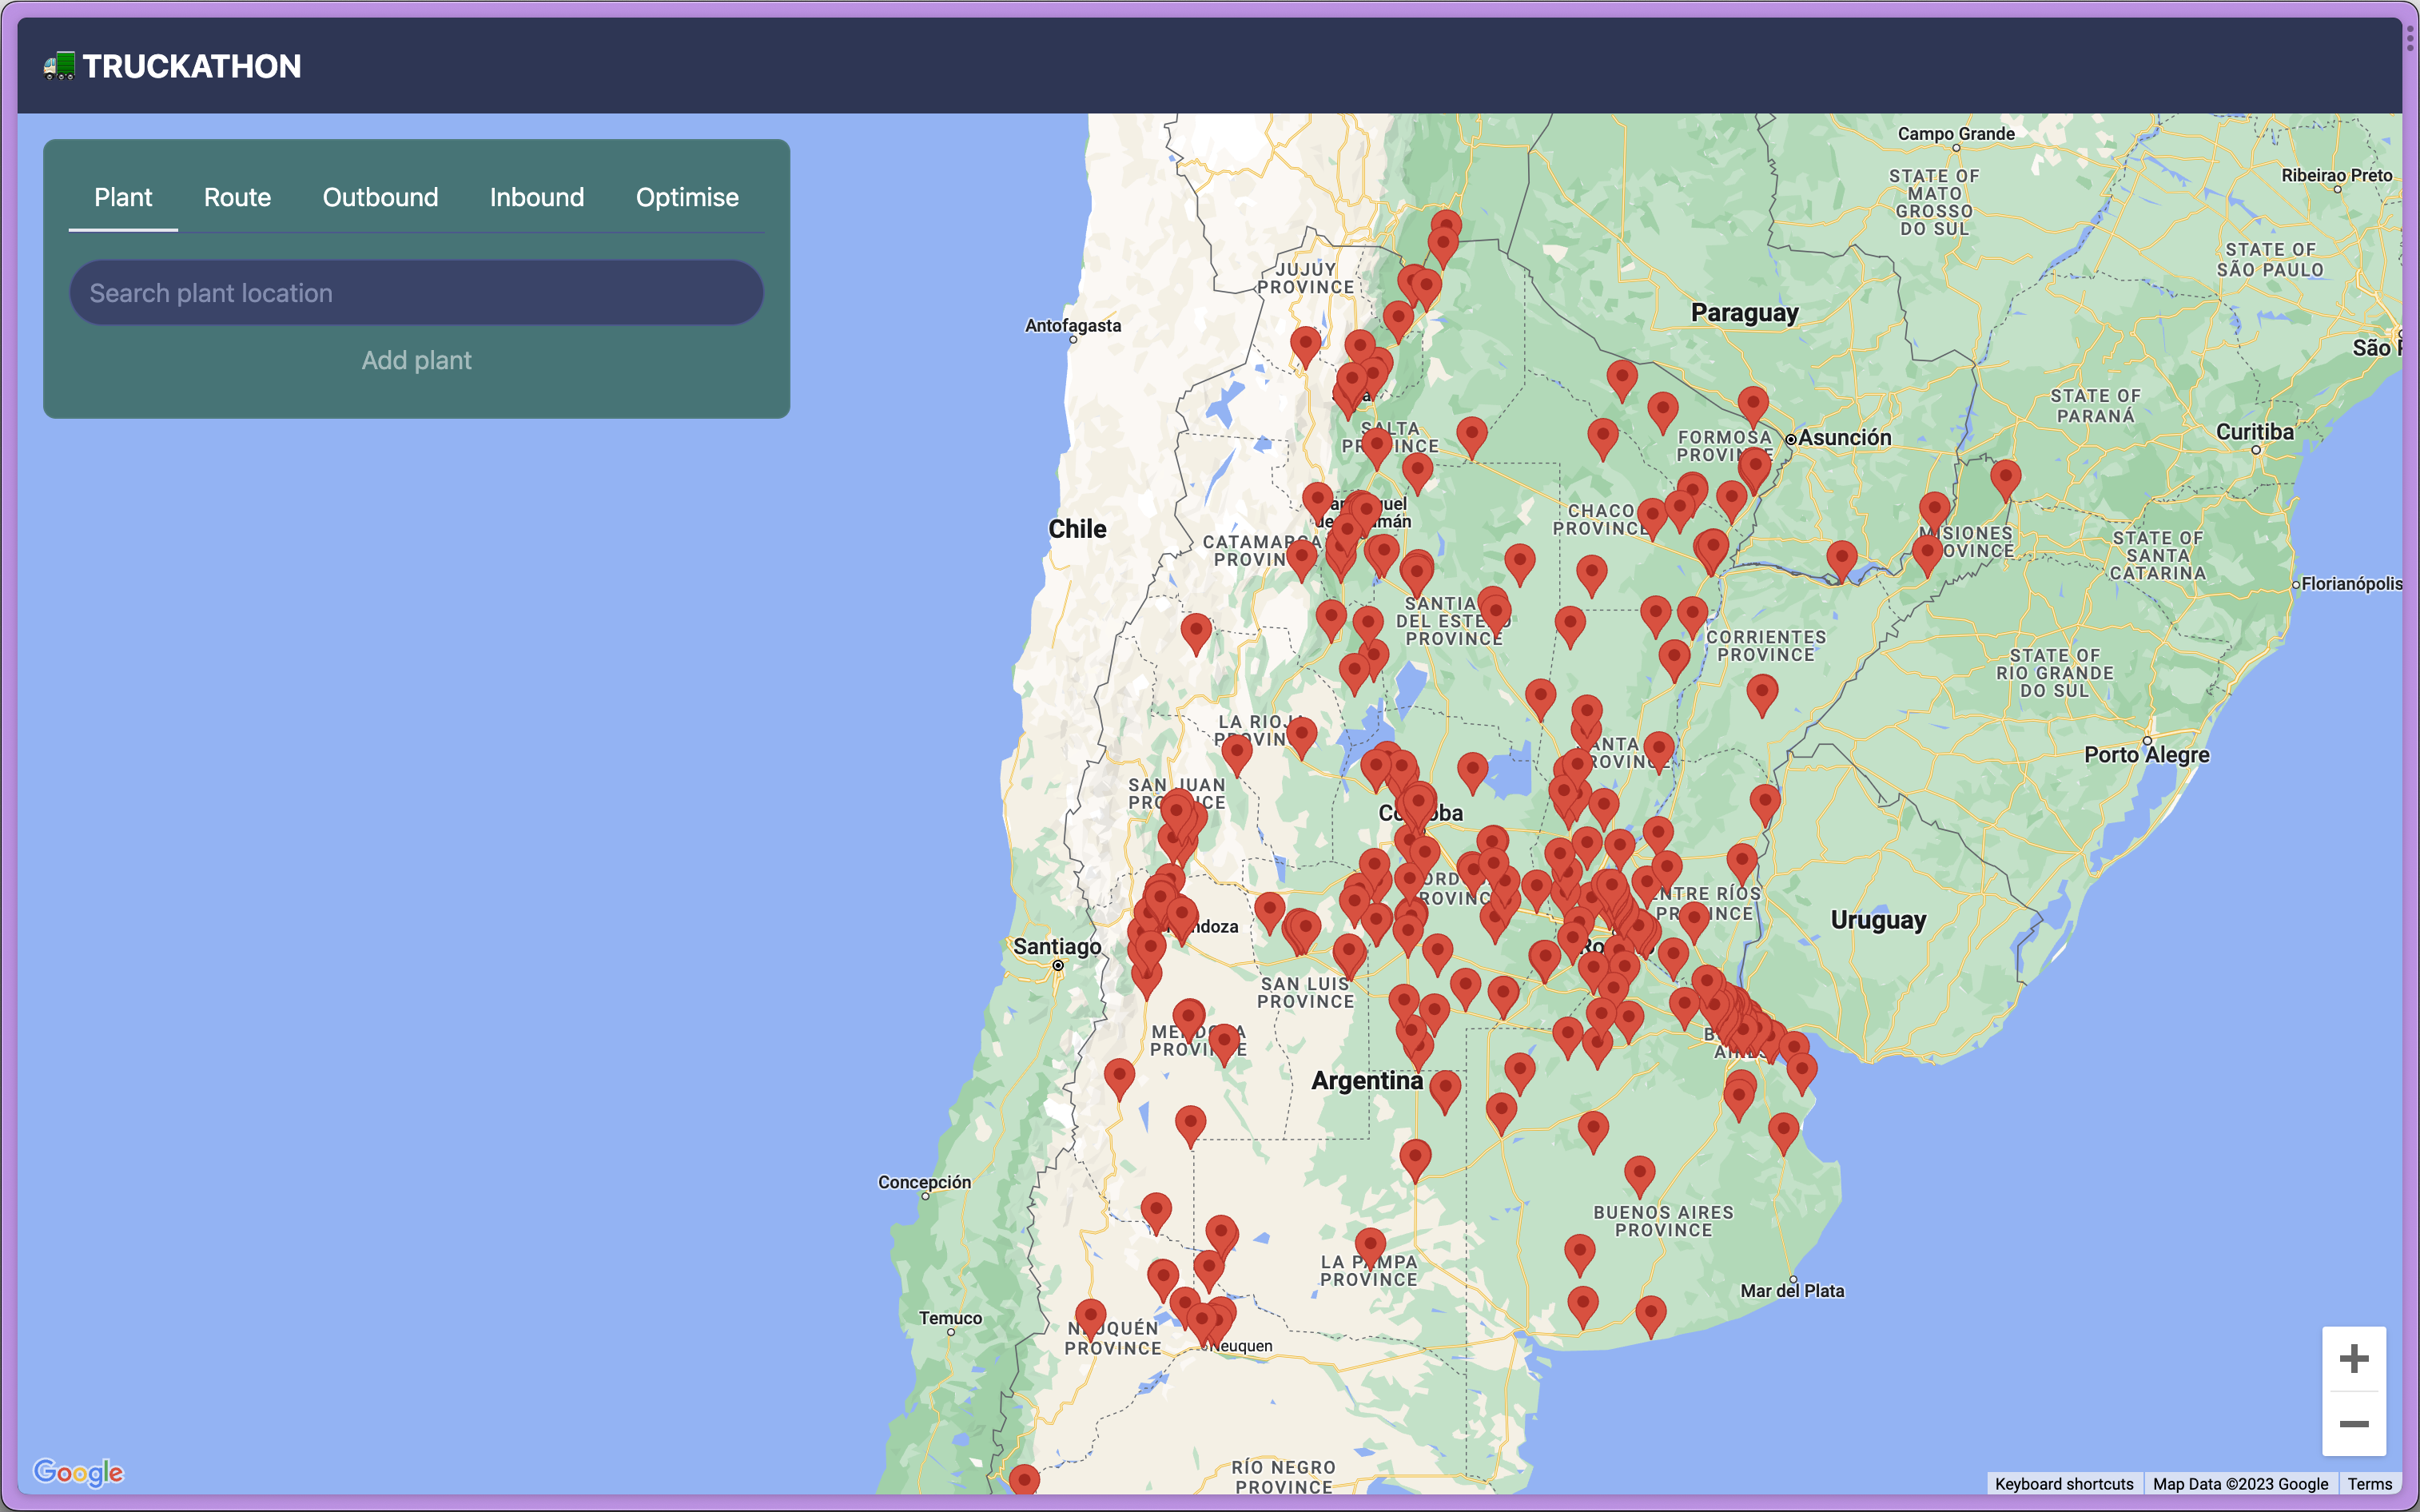2420x1512 pixels.
Task: Click the marker left of Neuquén Province label
Action: pyautogui.click(x=1090, y=1316)
